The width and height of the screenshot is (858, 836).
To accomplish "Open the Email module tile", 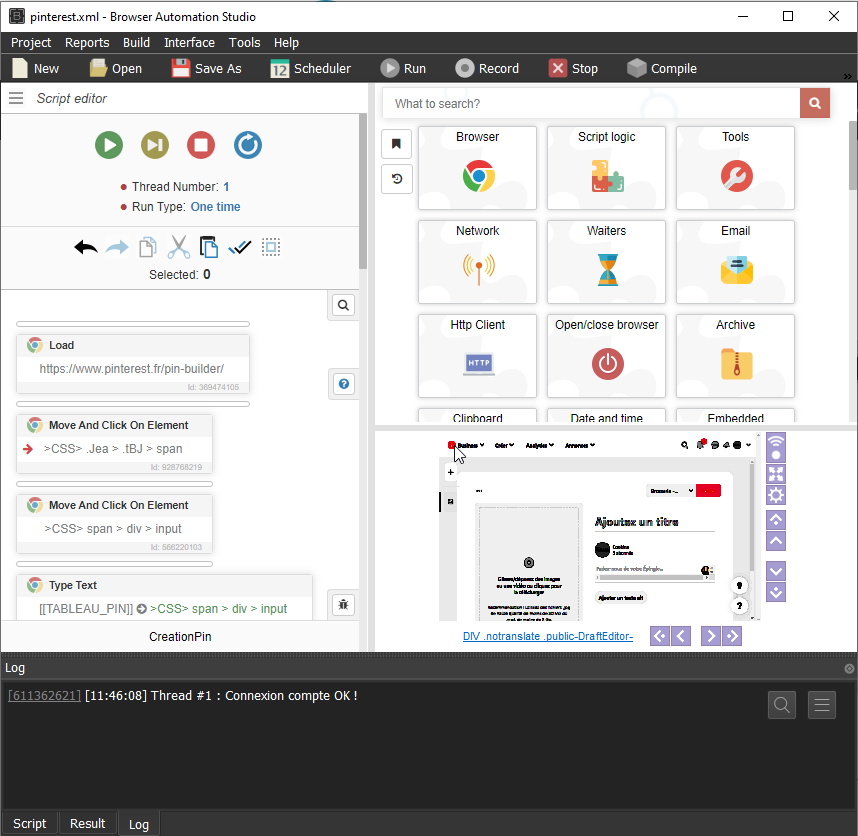I will (x=735, y=262).
